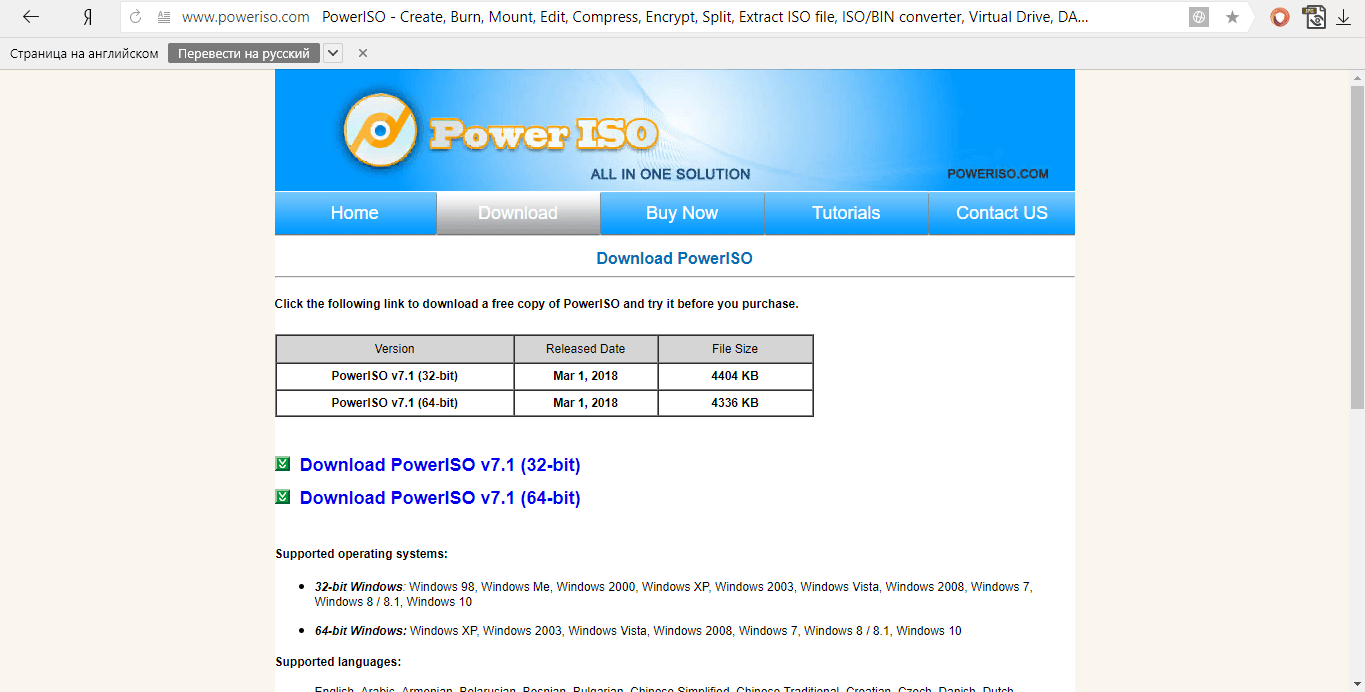Screen dimensions: 1365x692
Task: Click Mar 1, 2018 in the 64-bit row
Action: (586, 403)
